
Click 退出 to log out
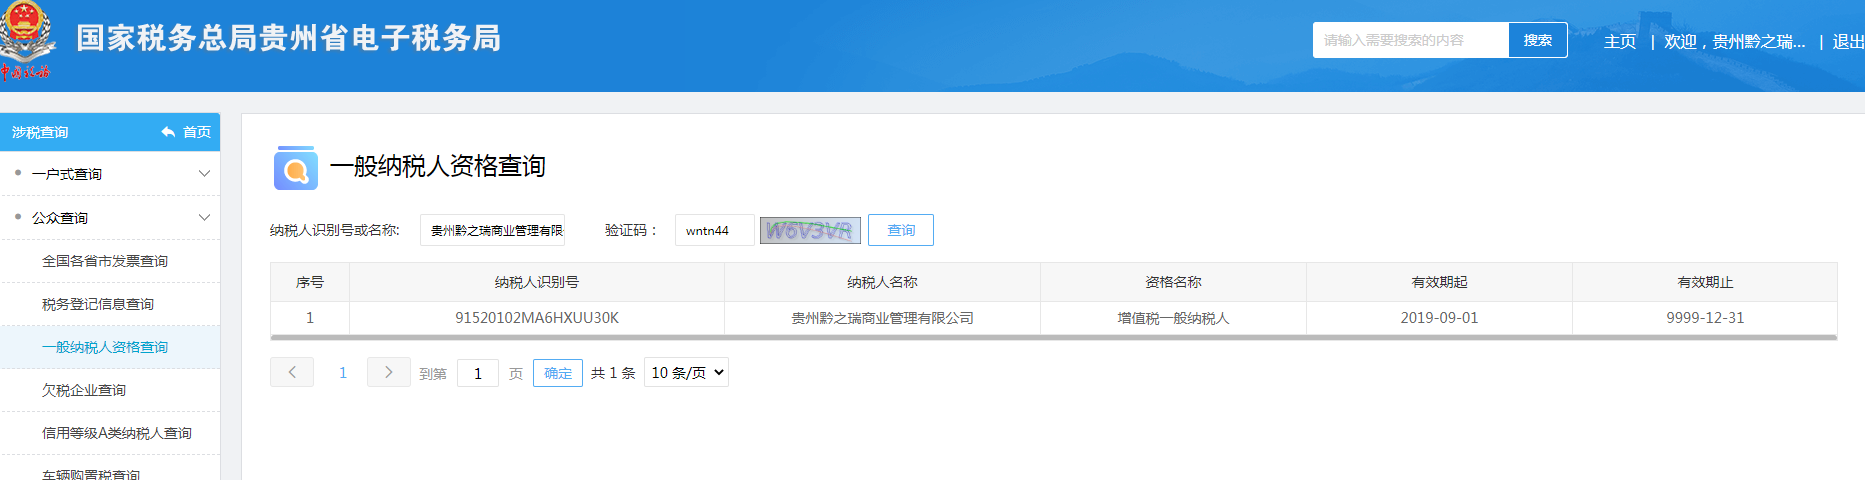[x=1847, y=41]
